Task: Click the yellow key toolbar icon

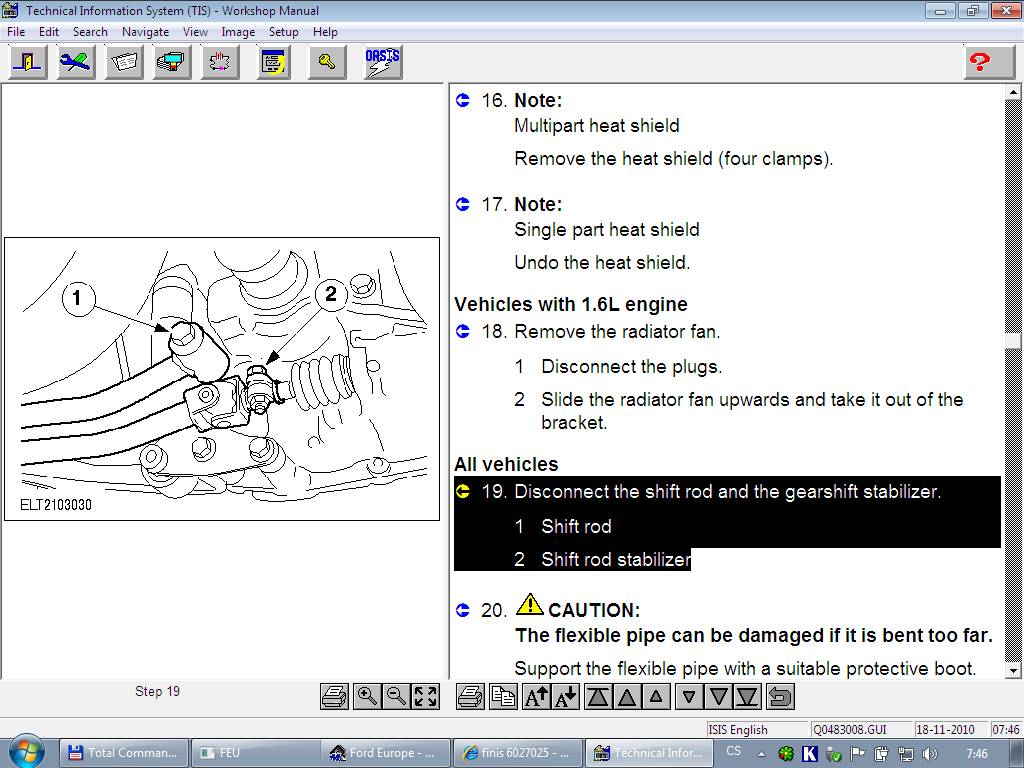Action: coord(326,62)
